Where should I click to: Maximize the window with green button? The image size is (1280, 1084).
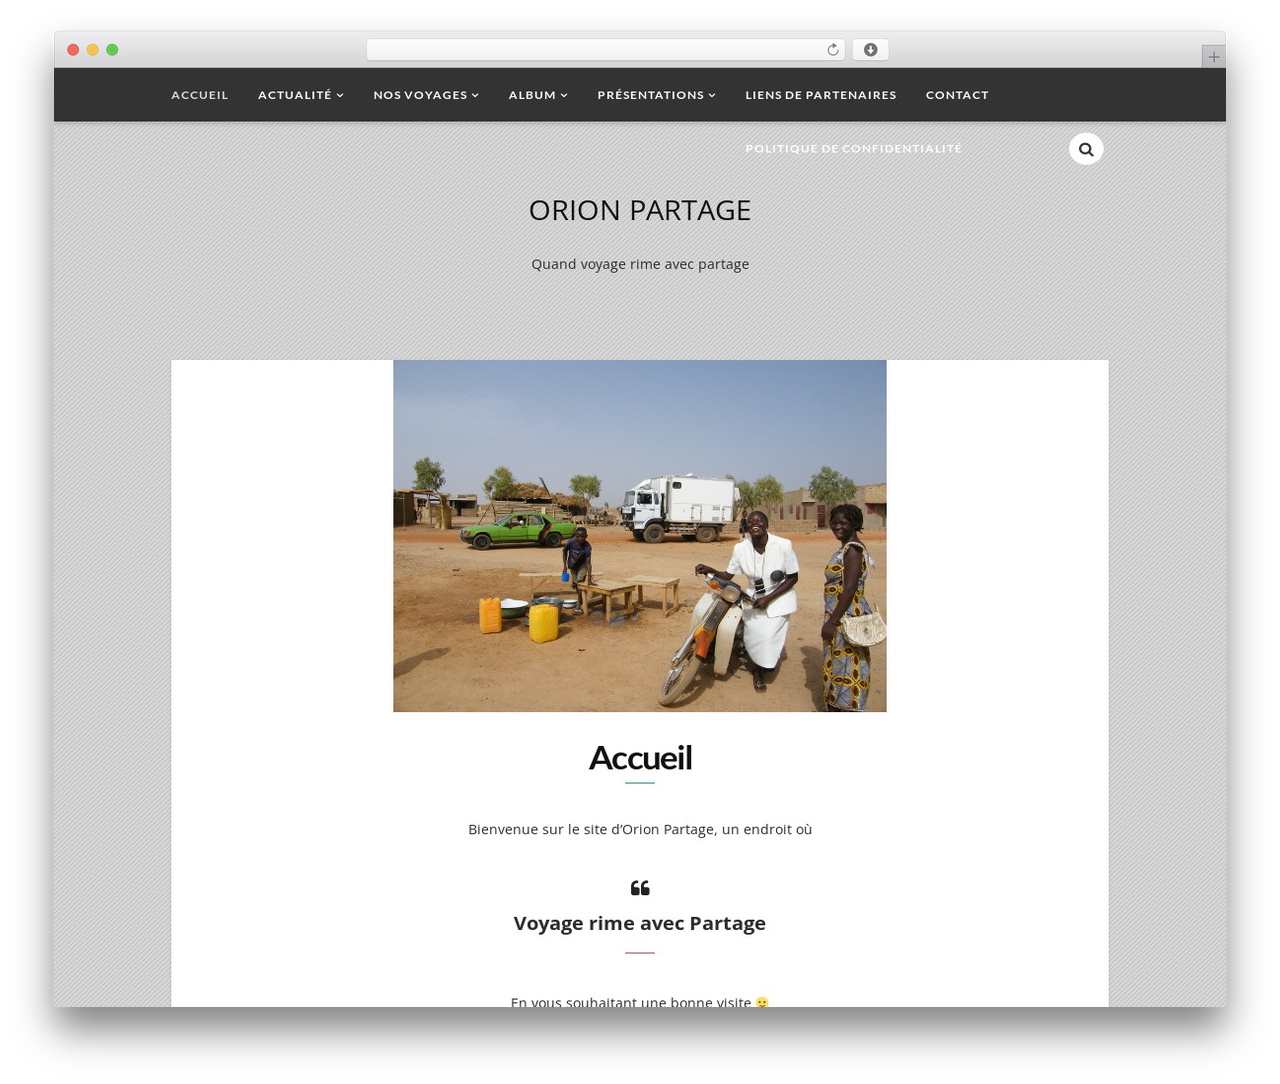112,50
